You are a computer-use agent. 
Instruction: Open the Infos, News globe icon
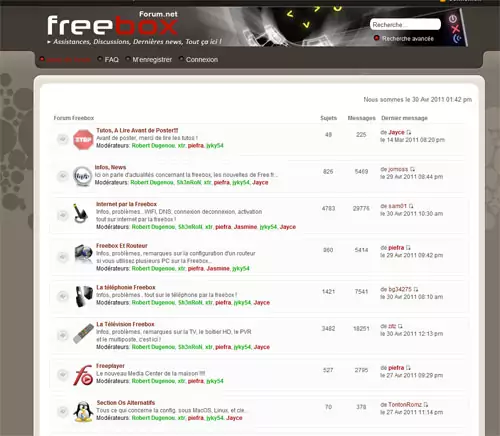[x=82, y=176]
